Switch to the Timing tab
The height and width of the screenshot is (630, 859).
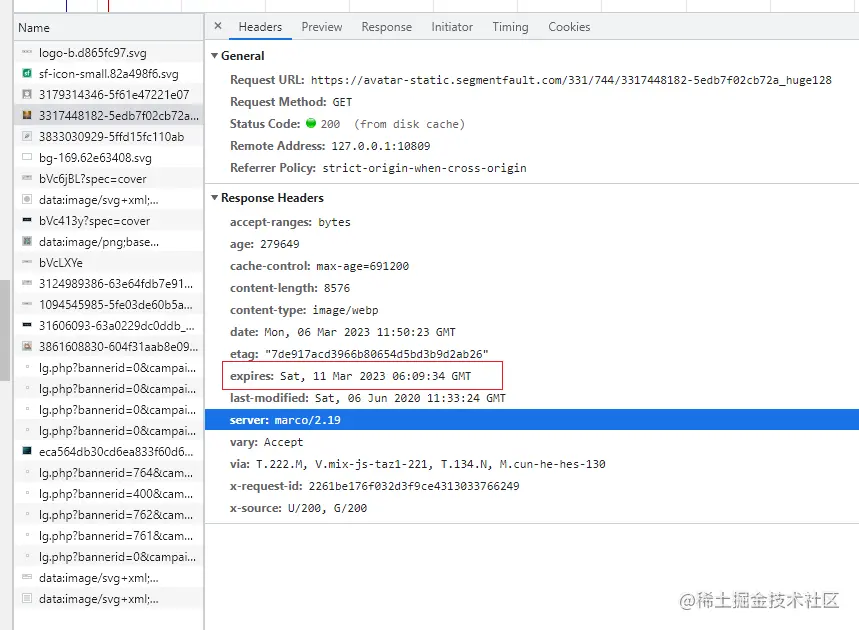point(510,27)
